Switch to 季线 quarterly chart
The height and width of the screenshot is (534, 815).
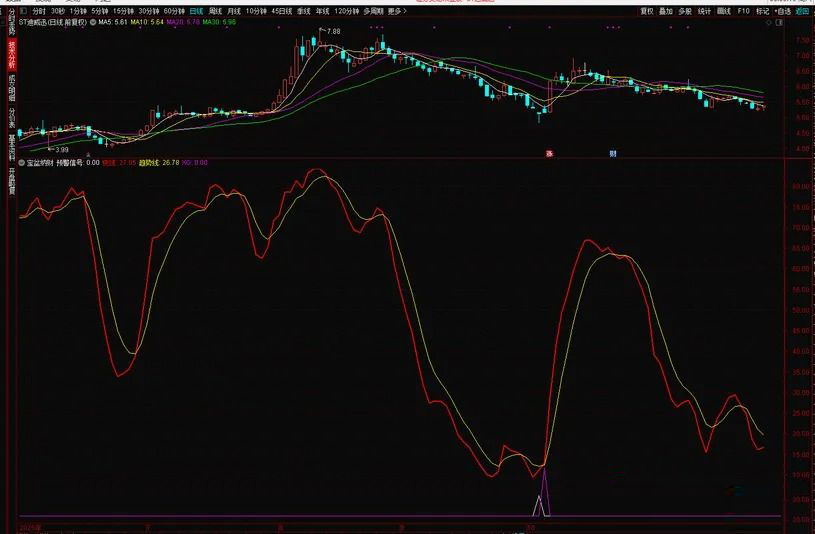click(304, 11)
